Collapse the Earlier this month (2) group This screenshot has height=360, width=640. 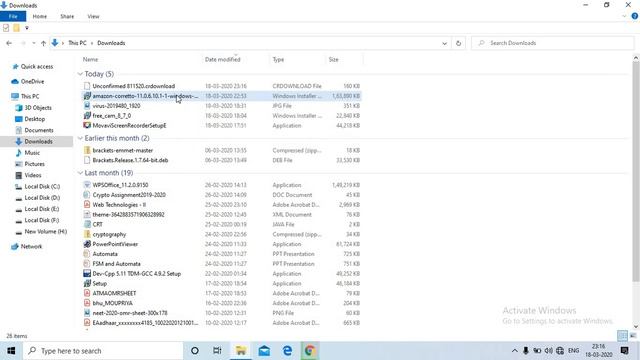pos(80,138)
